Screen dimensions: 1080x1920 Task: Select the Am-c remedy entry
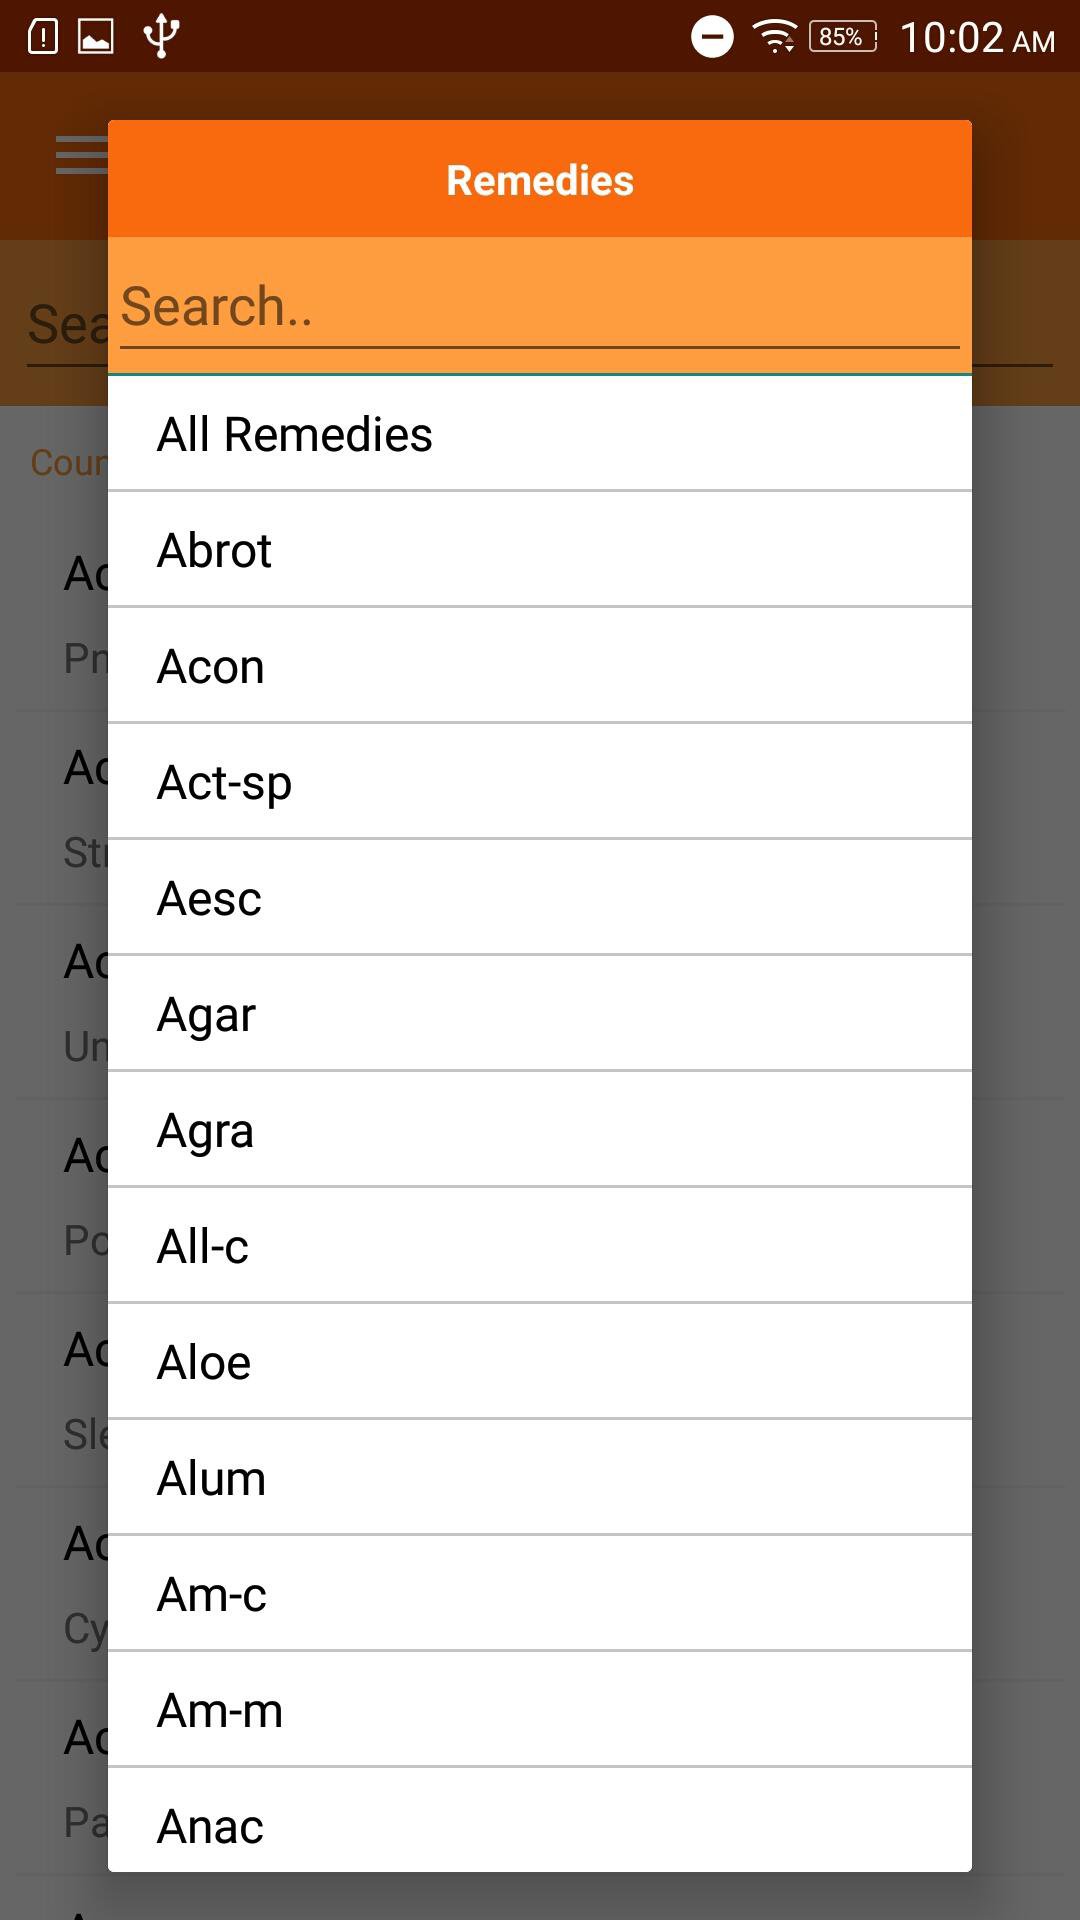(x=538, y=1595)
